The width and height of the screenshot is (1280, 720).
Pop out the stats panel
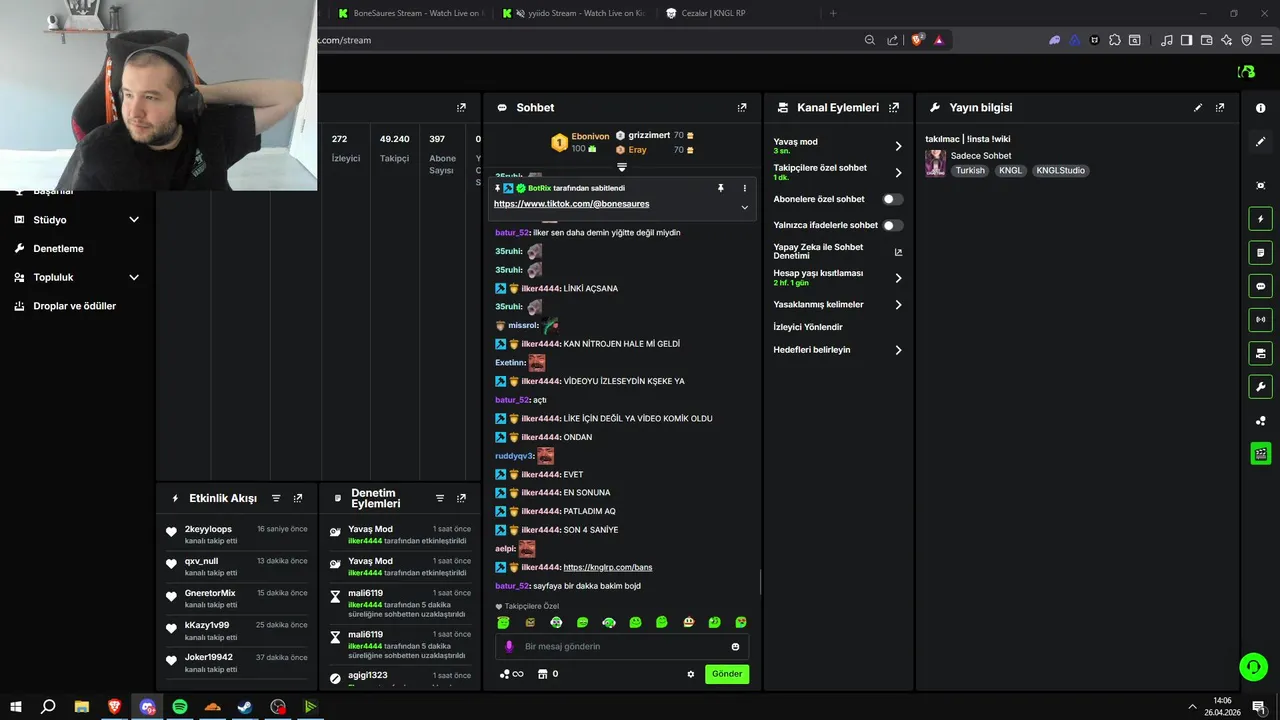[x=461, y=108]
